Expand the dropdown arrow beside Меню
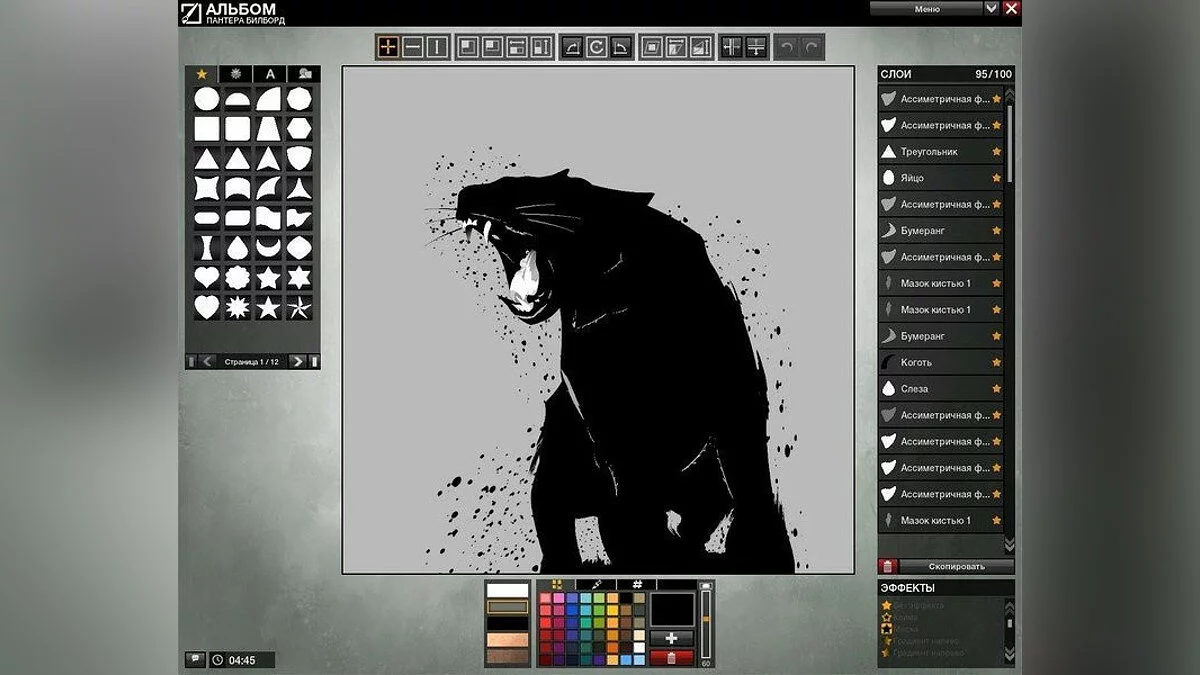This screenshot has height=675, width=1200. pos(991,8)
